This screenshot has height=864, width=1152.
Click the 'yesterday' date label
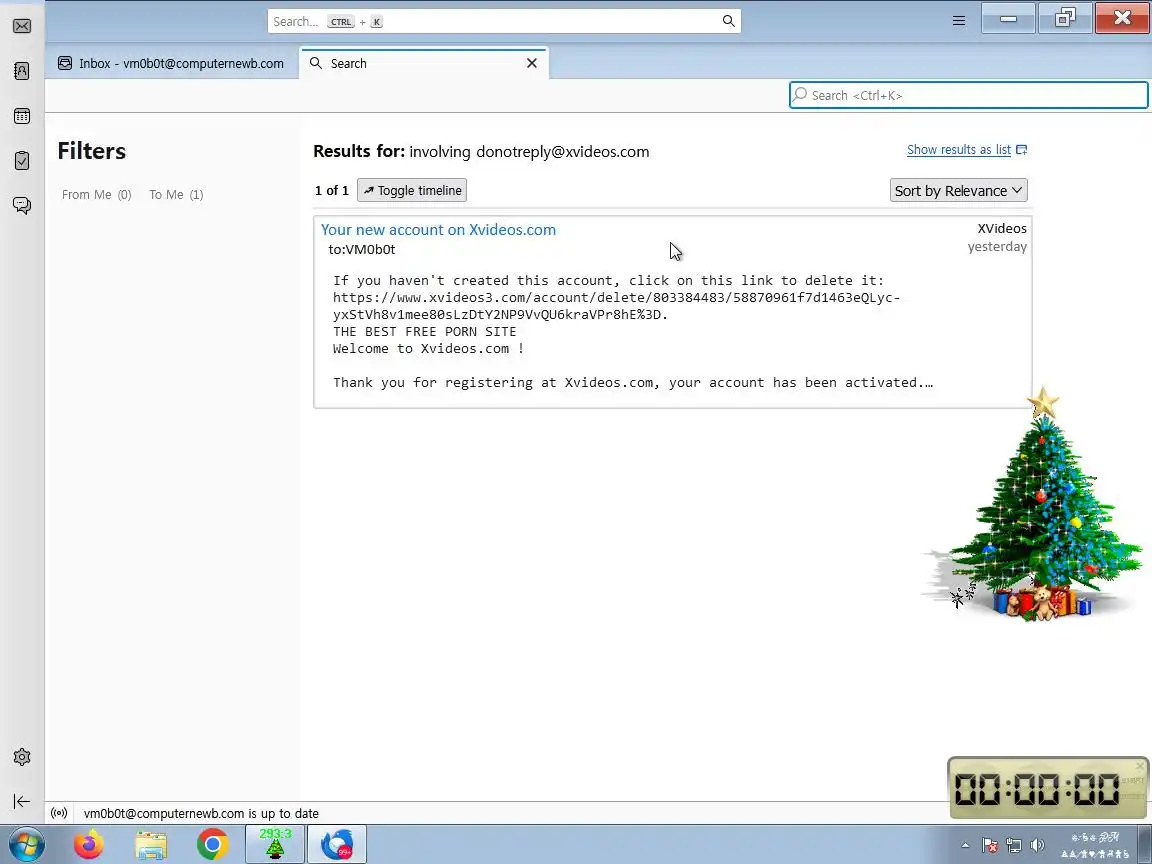(x=997, y=247)
